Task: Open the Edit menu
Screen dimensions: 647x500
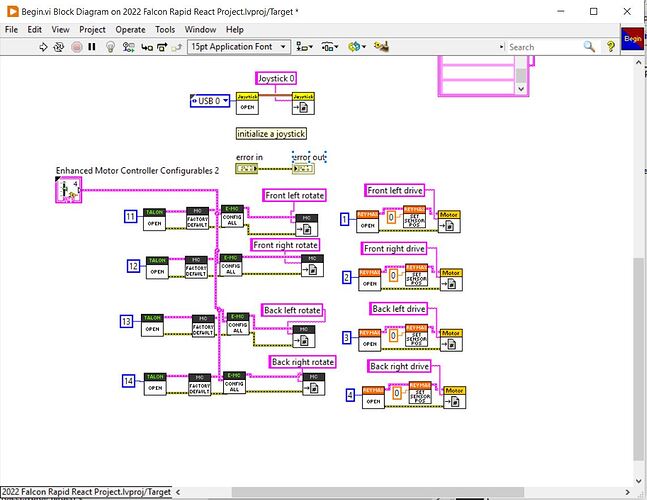Action: point(35,30)
